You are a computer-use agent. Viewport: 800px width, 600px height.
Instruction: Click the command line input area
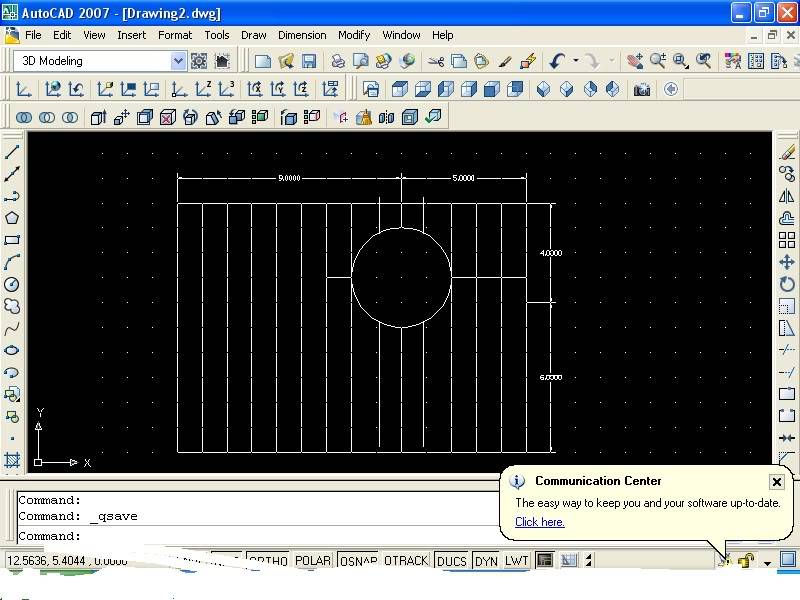click(x=258, y=536)
